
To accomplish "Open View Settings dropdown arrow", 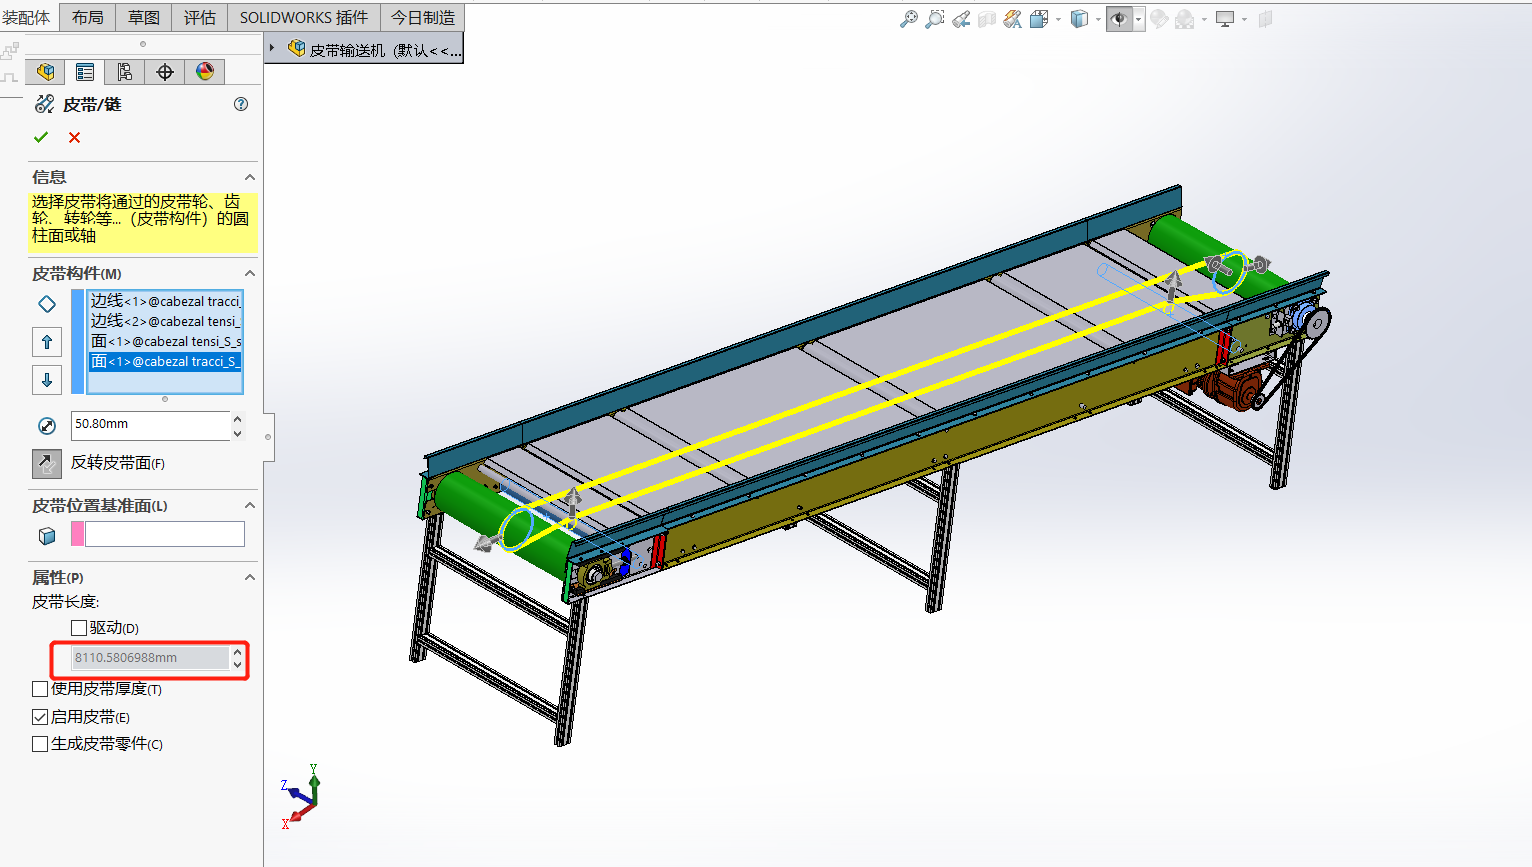I will pos(1244,19).
